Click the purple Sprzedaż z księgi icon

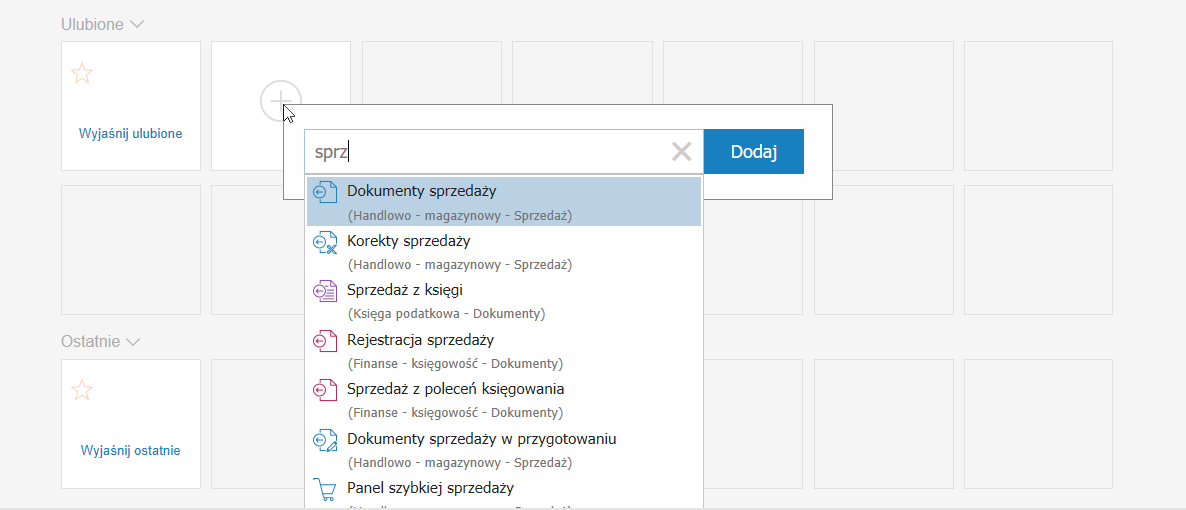tap(324, 291)
